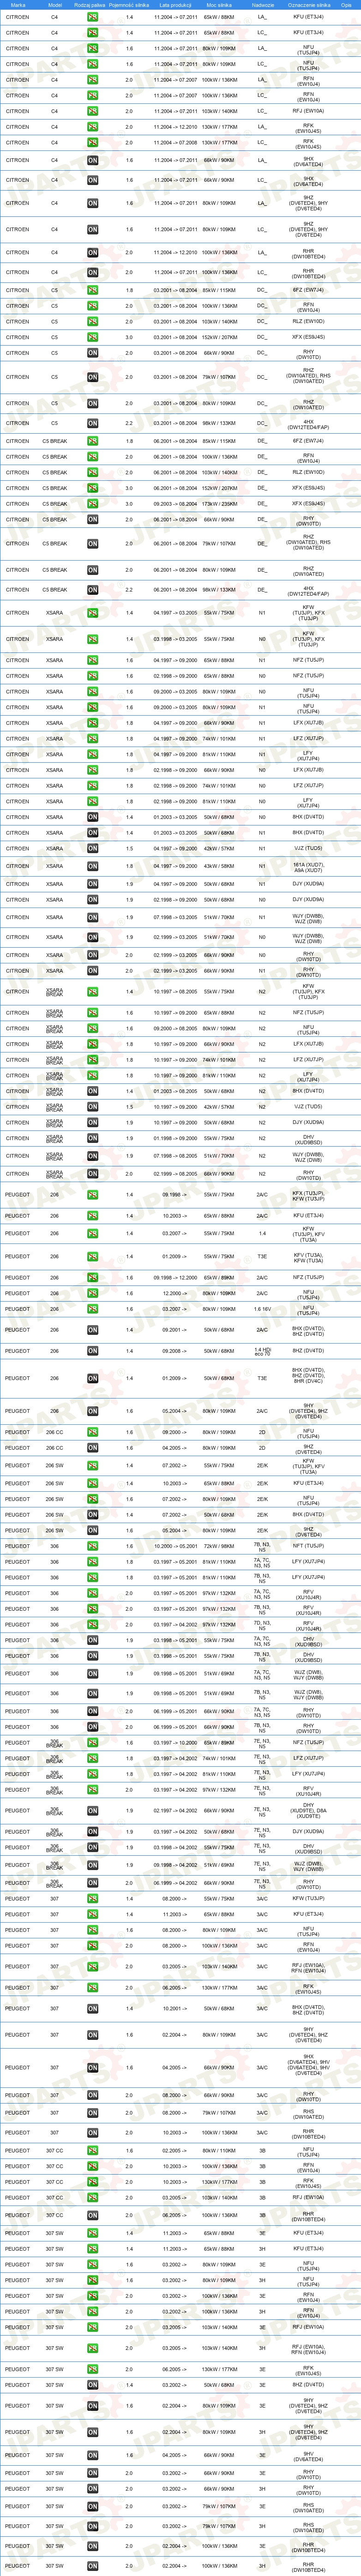Click diesel ON icon in XSARA BREAK VJZ 1.5 row
This screenshot has height=2576, width=361.
click(92, 1107)
